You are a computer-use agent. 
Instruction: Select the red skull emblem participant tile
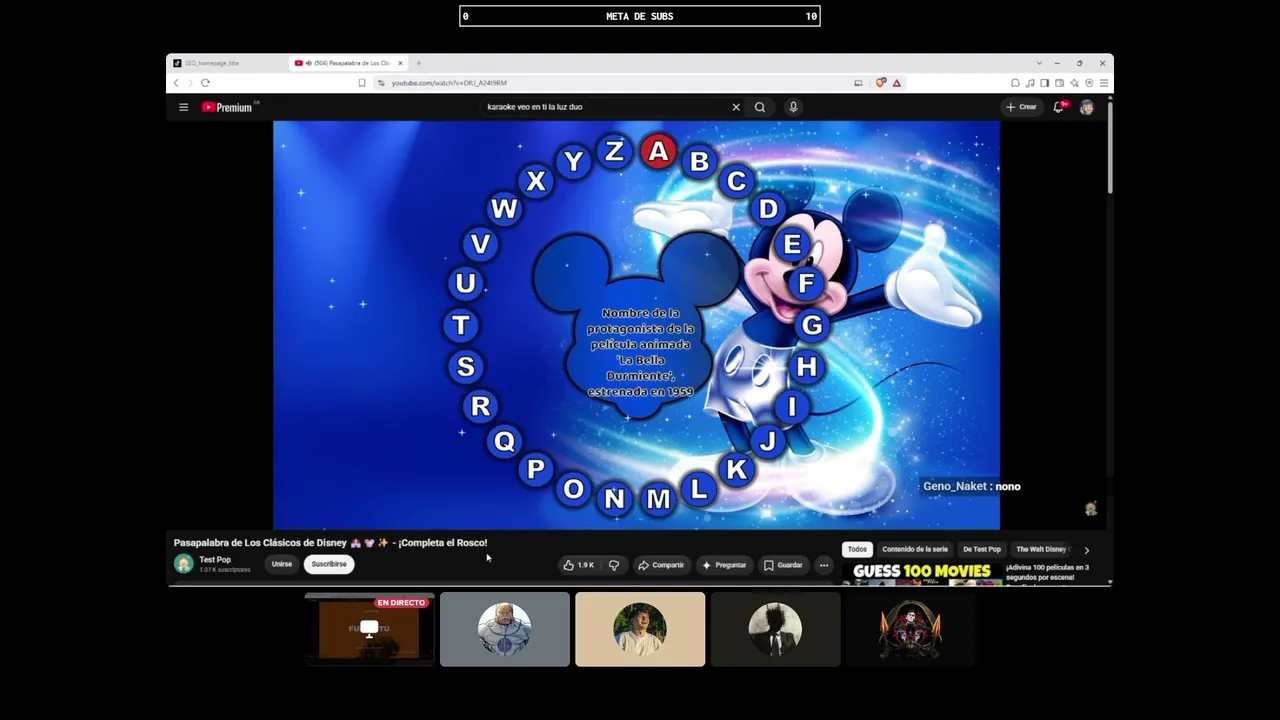coord(910,629)
